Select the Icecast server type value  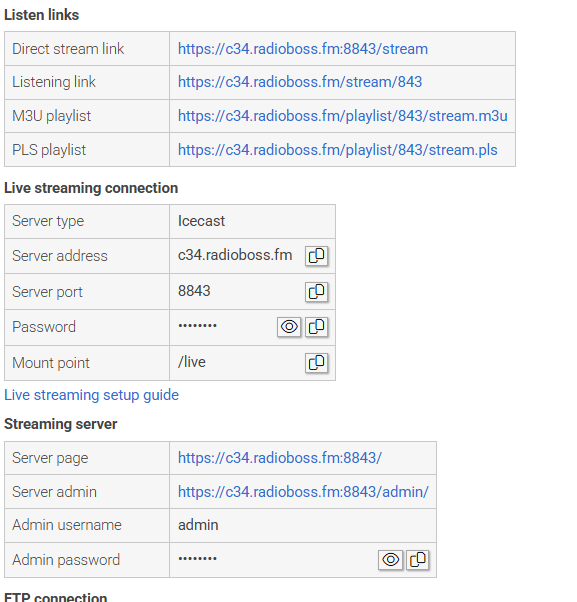point(201,221)
